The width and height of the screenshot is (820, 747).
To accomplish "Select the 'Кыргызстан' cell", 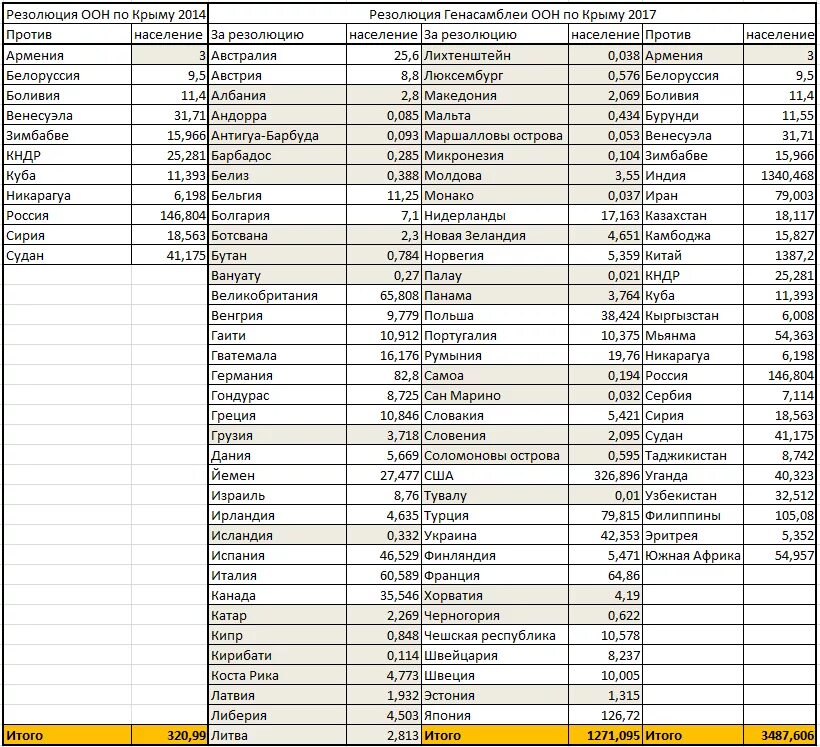I will coord(693,315).
